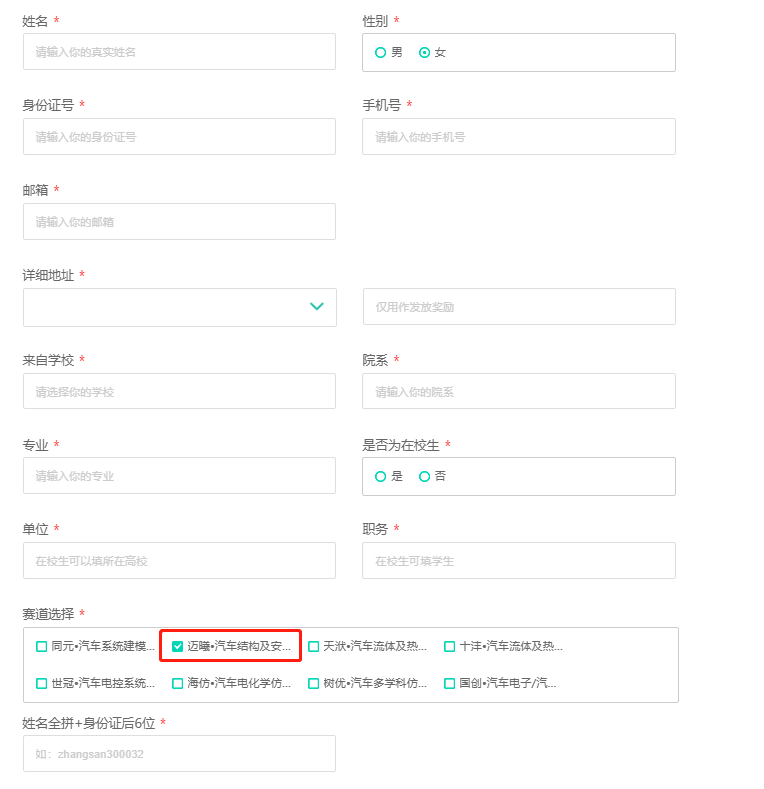
Task: Click the 手机号 input field
Action: click(519, 136)
